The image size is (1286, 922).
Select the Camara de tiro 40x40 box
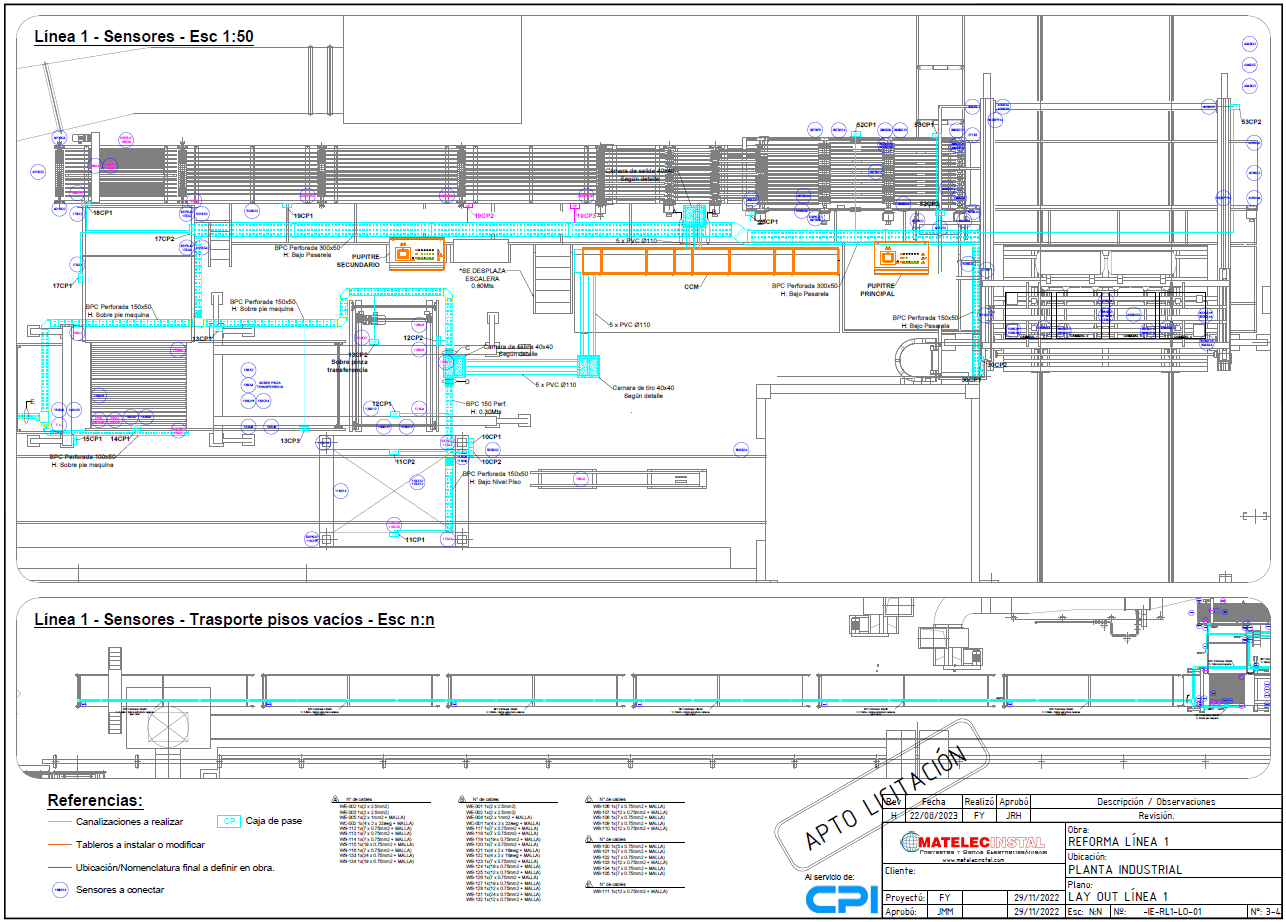pos(589,369)
